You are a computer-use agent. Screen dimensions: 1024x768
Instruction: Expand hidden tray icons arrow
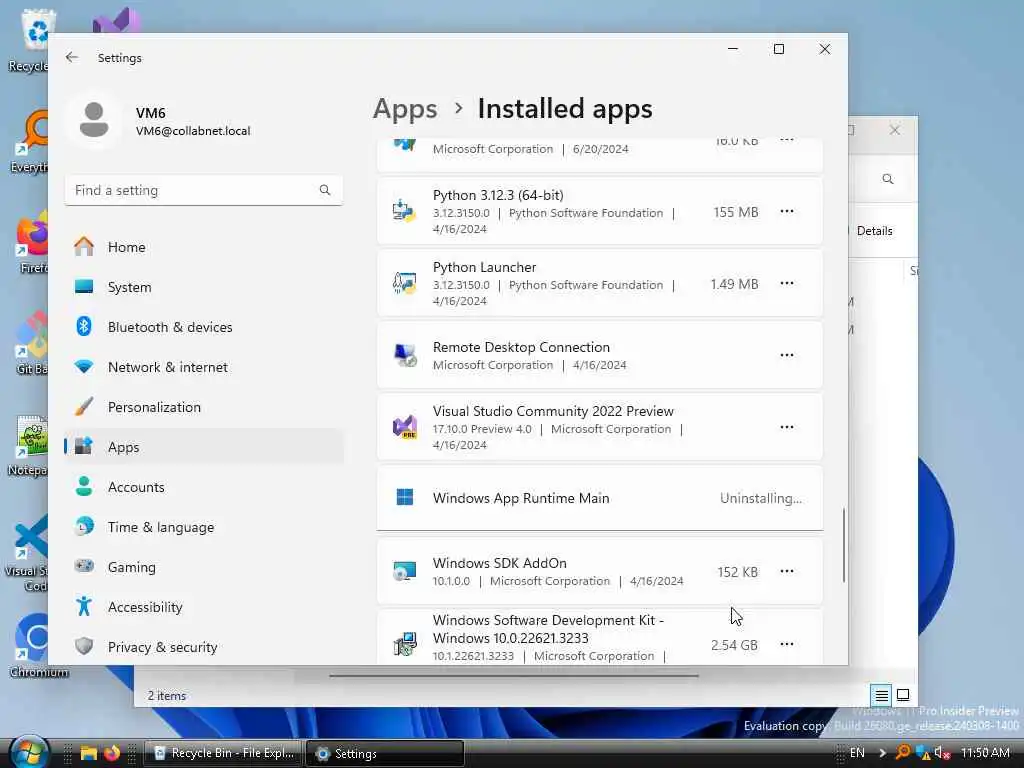[x=882, y=753]
